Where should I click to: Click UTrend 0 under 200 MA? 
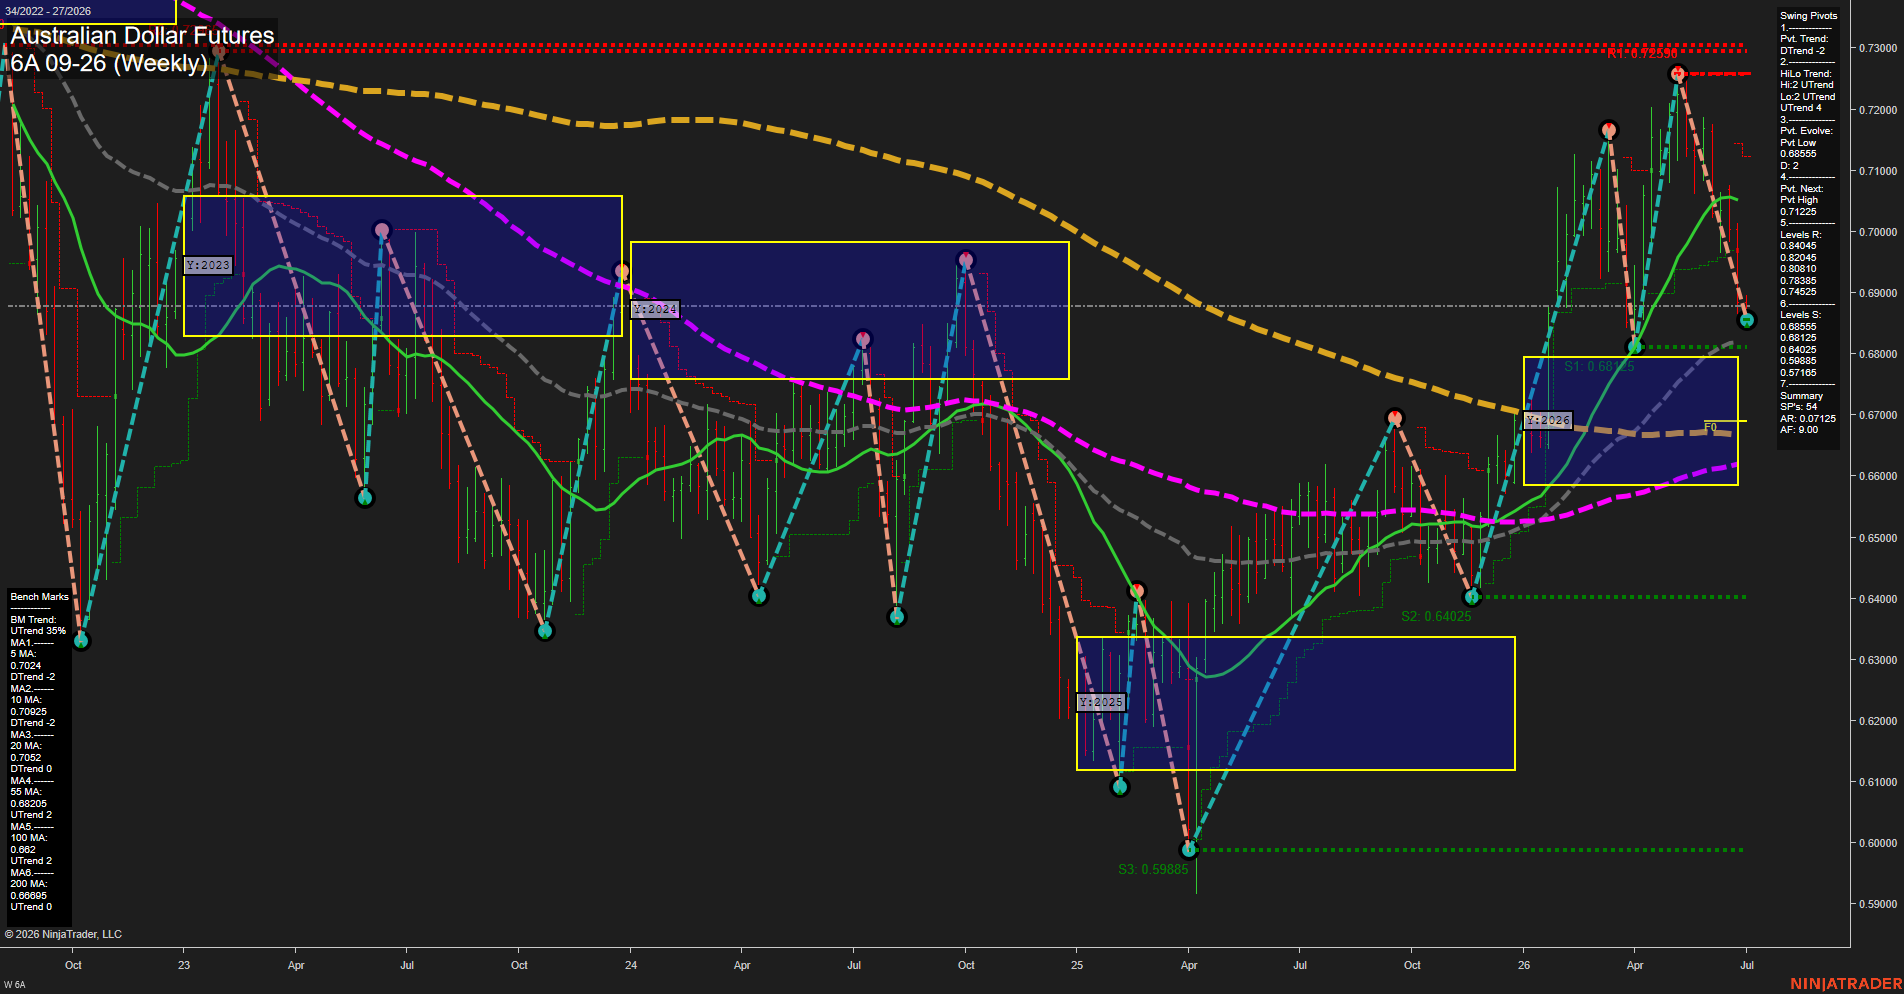point(31,907)
